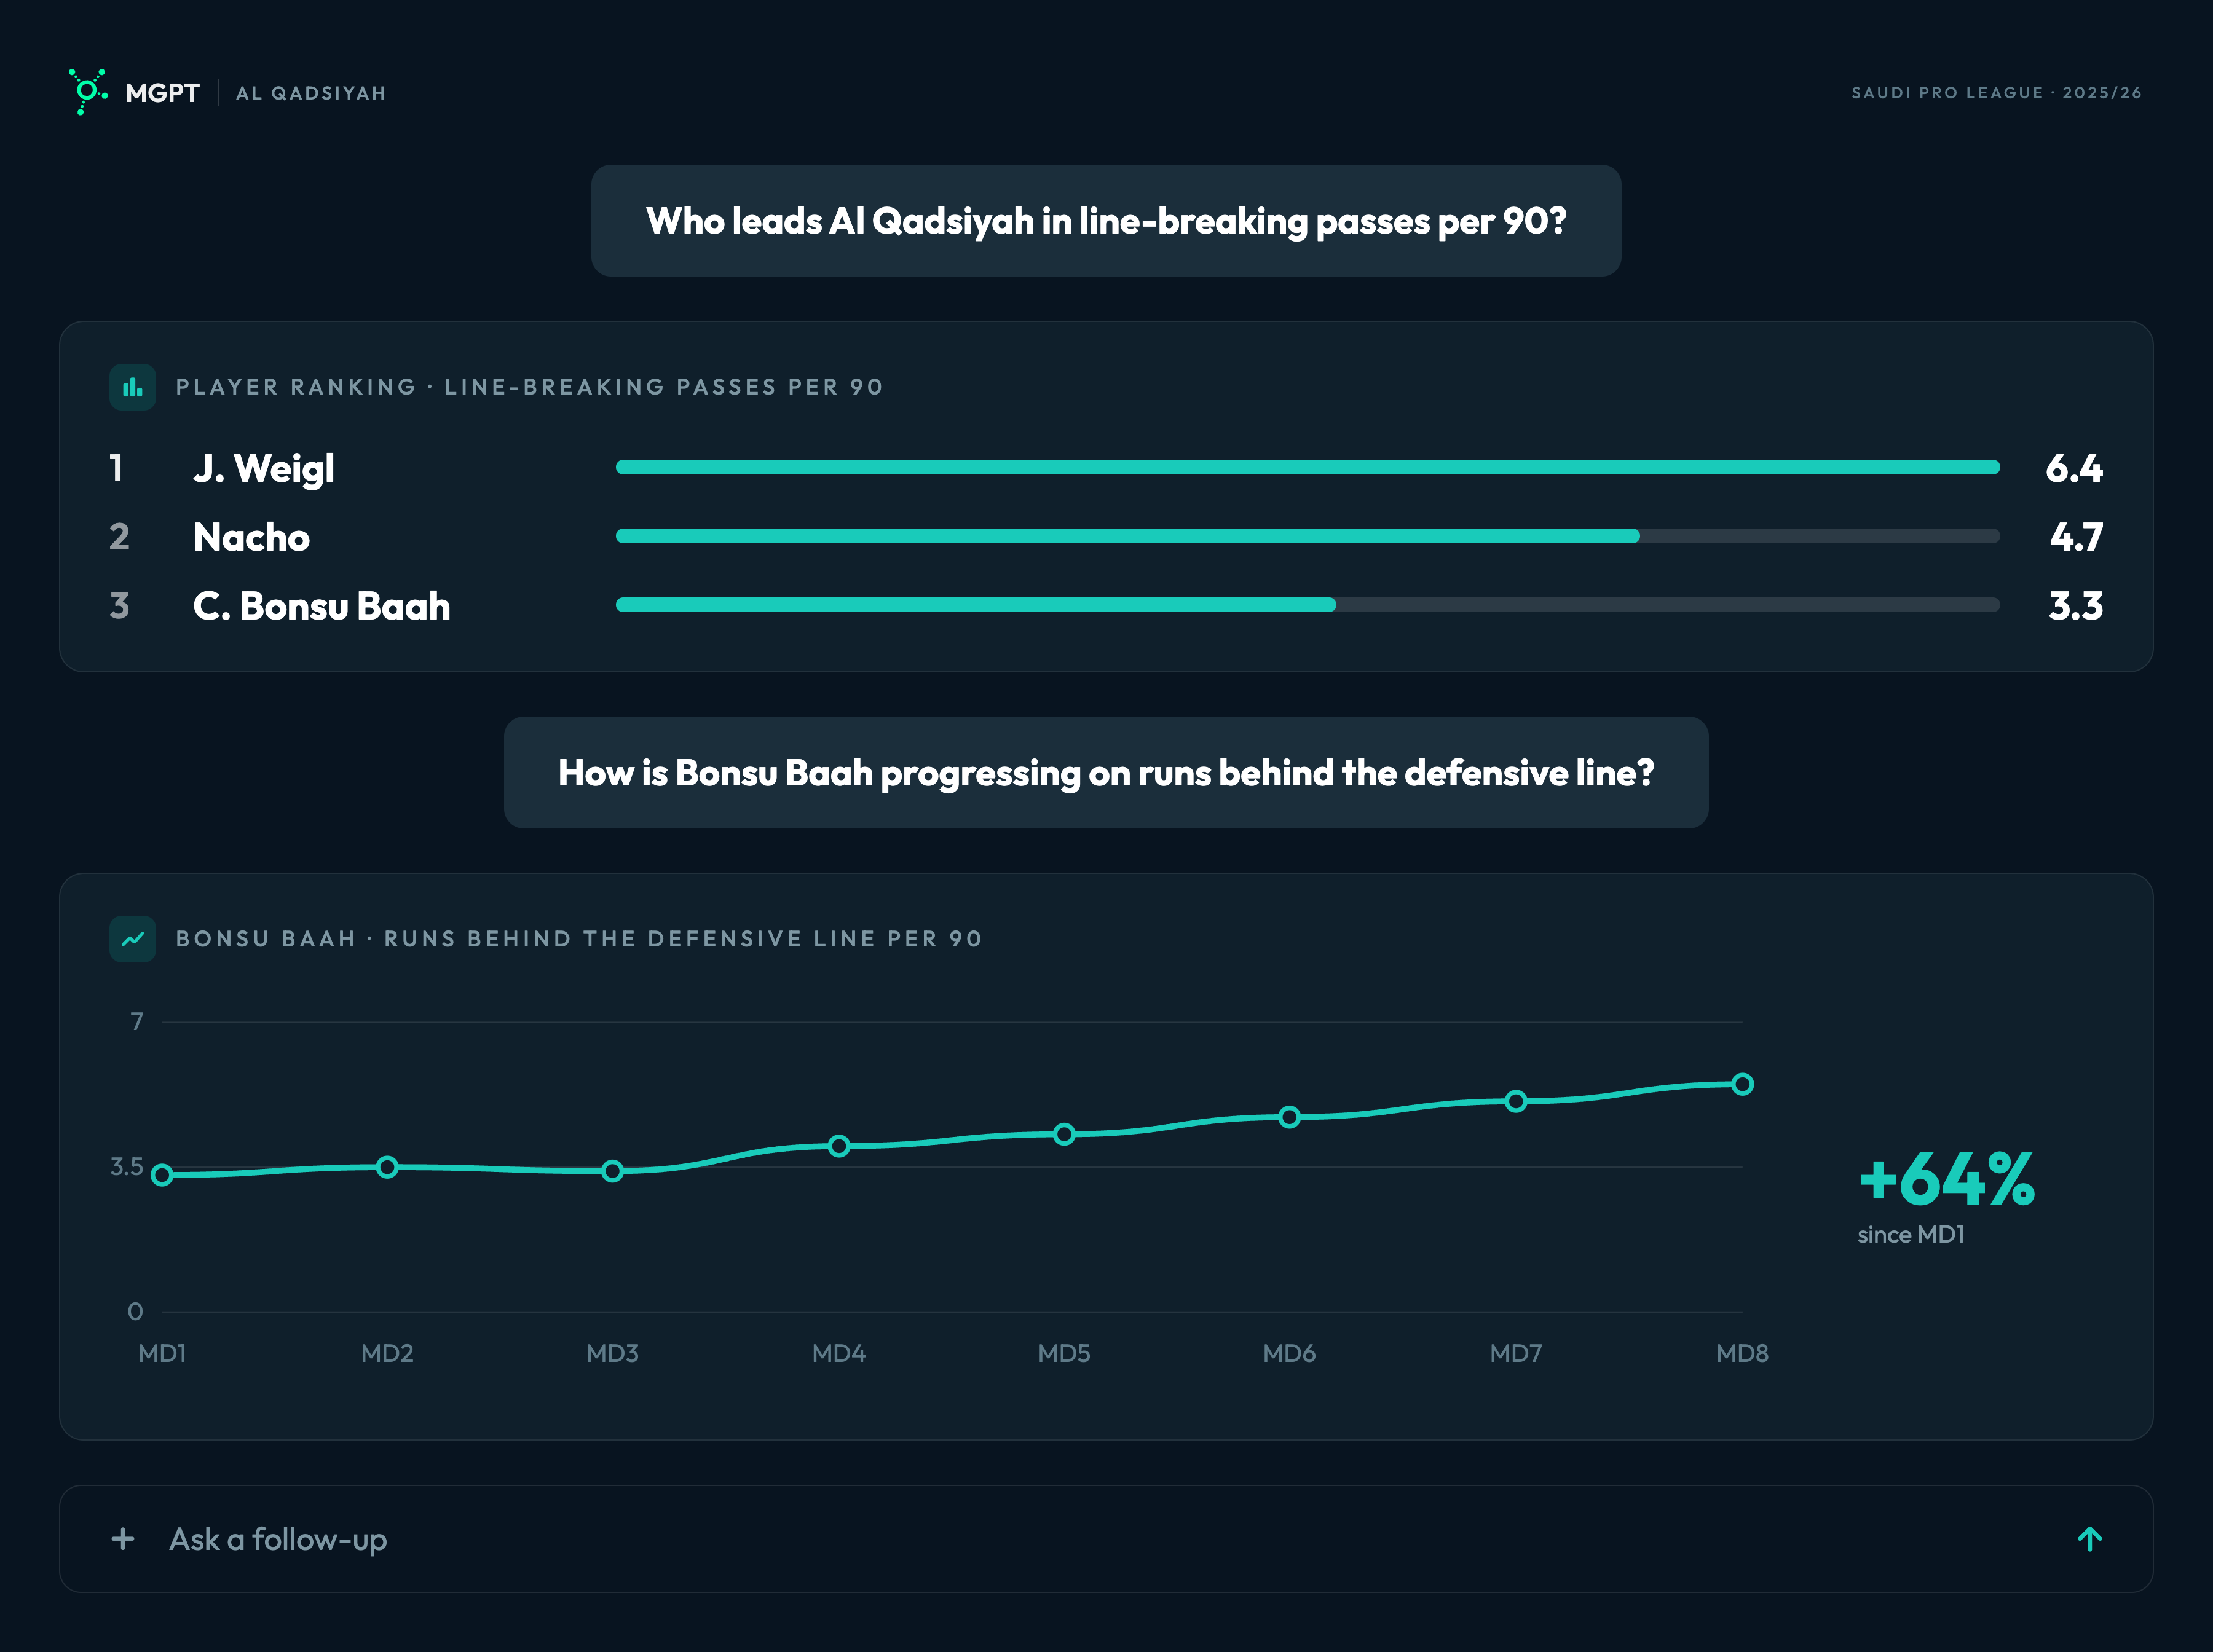The image size is (2213, 1652).
Task: Click the MD1 data point on chart
Action: pyautogui.click(x=162, y=1175)
